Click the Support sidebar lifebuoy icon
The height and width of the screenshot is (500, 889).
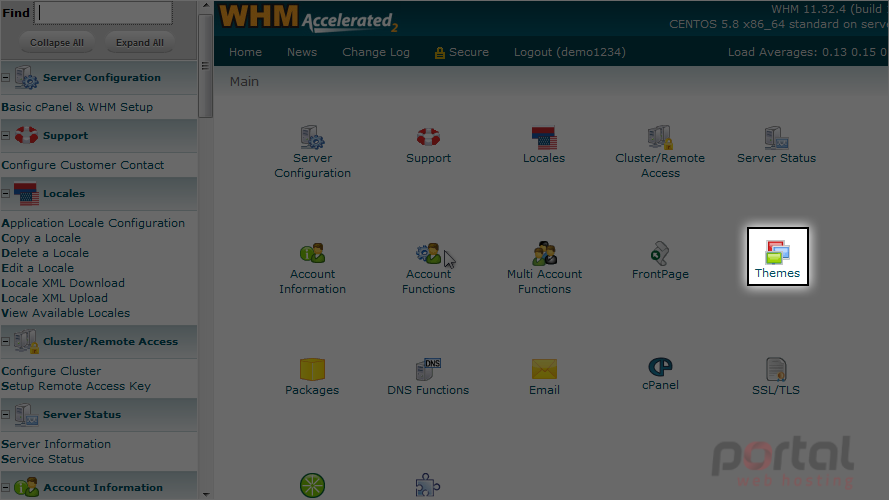point(26,135)
